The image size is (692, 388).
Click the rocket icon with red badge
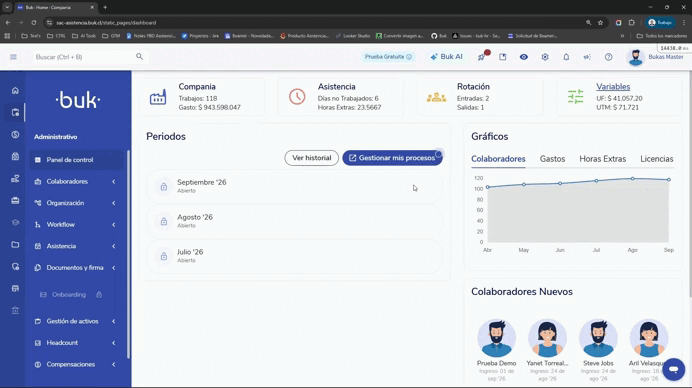[482, 57]
